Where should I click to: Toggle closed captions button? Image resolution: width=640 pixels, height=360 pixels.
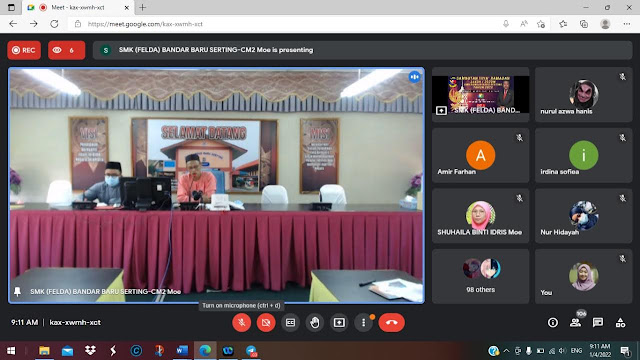point(290,322)
